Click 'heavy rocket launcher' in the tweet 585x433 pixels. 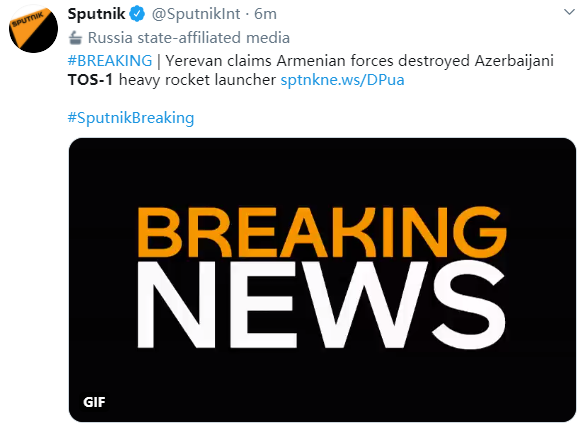click(x=197, y=80)
